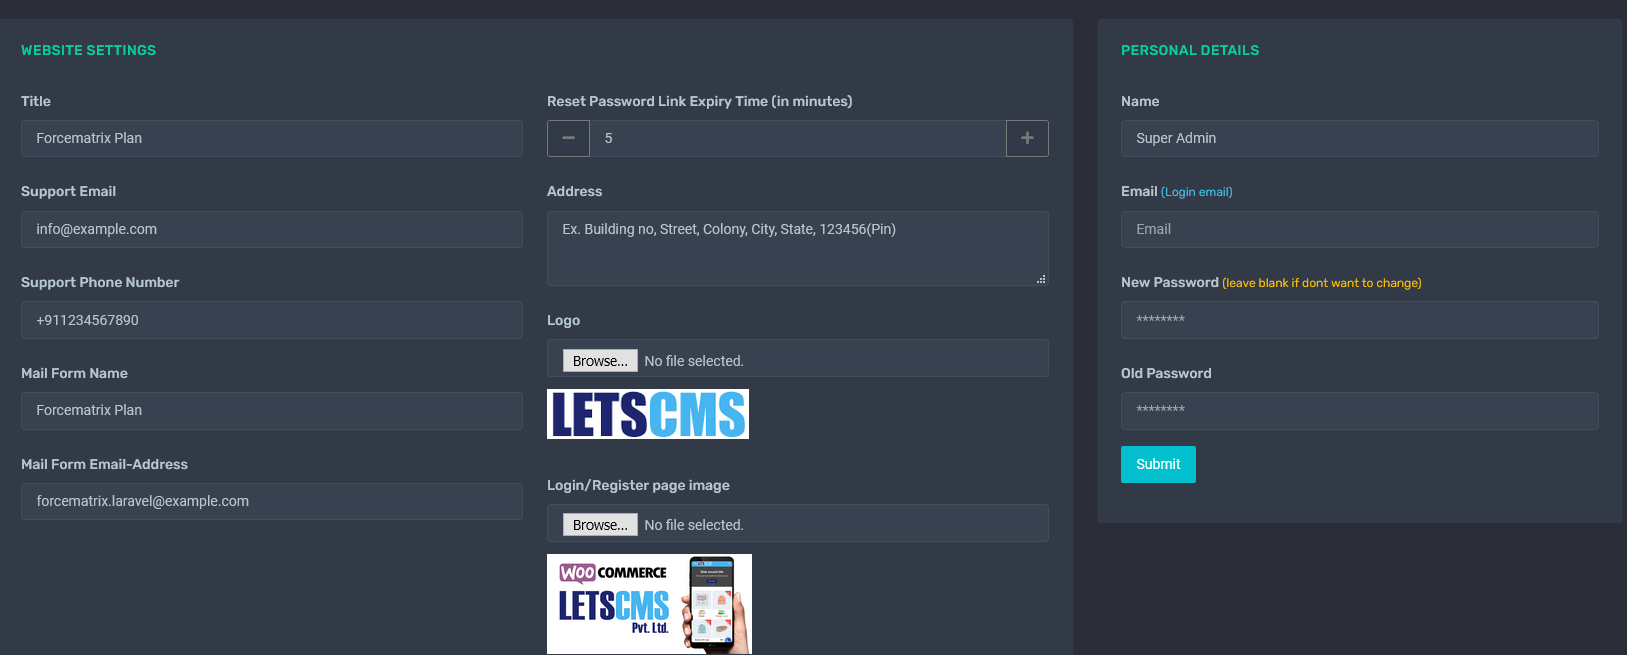
Task: Click the Logo file input's 'No file selected' text
Action: pyautogui.click(x=694, y=361)
